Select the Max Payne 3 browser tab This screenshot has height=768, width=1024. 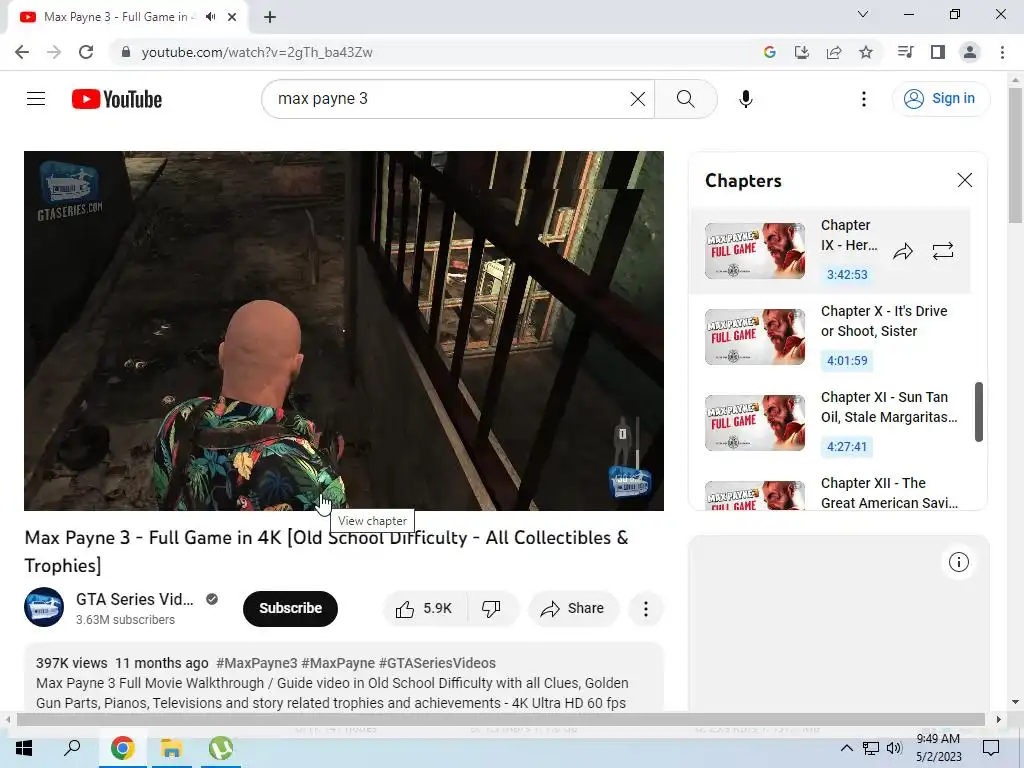pos(127,17)
